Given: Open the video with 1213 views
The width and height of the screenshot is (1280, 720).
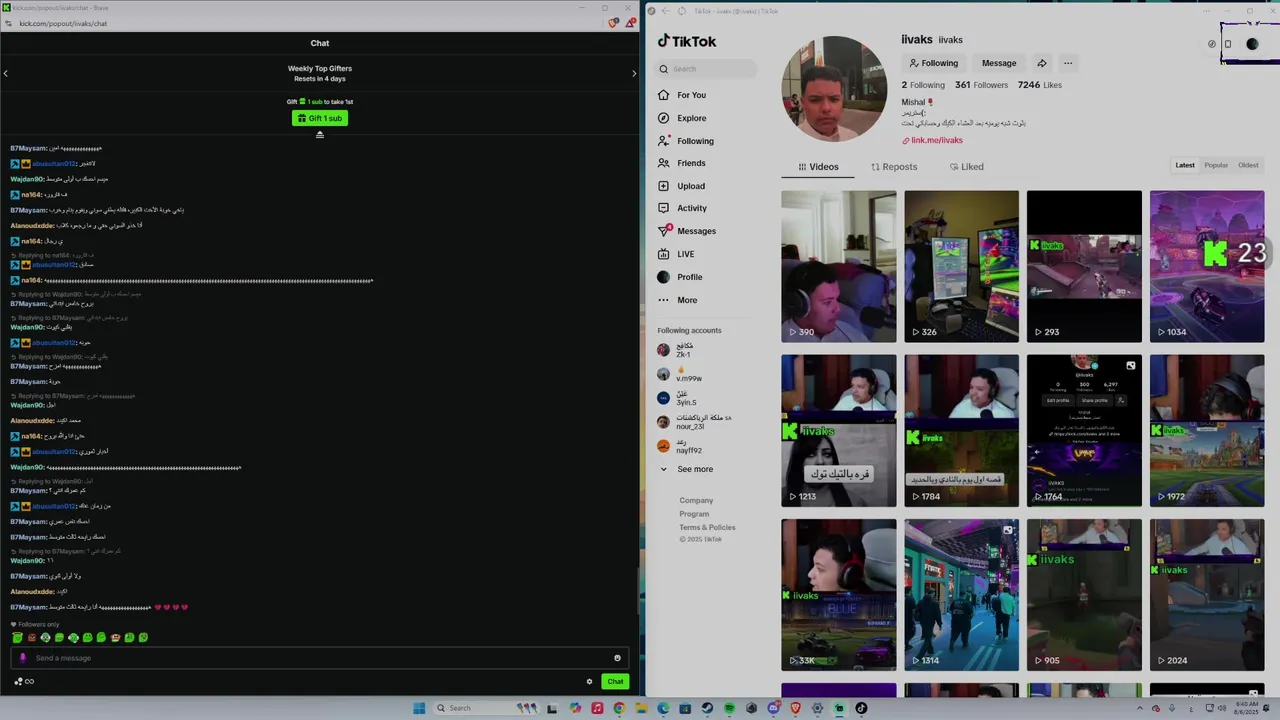Looking at the screenshot, I should coord(838,430).
